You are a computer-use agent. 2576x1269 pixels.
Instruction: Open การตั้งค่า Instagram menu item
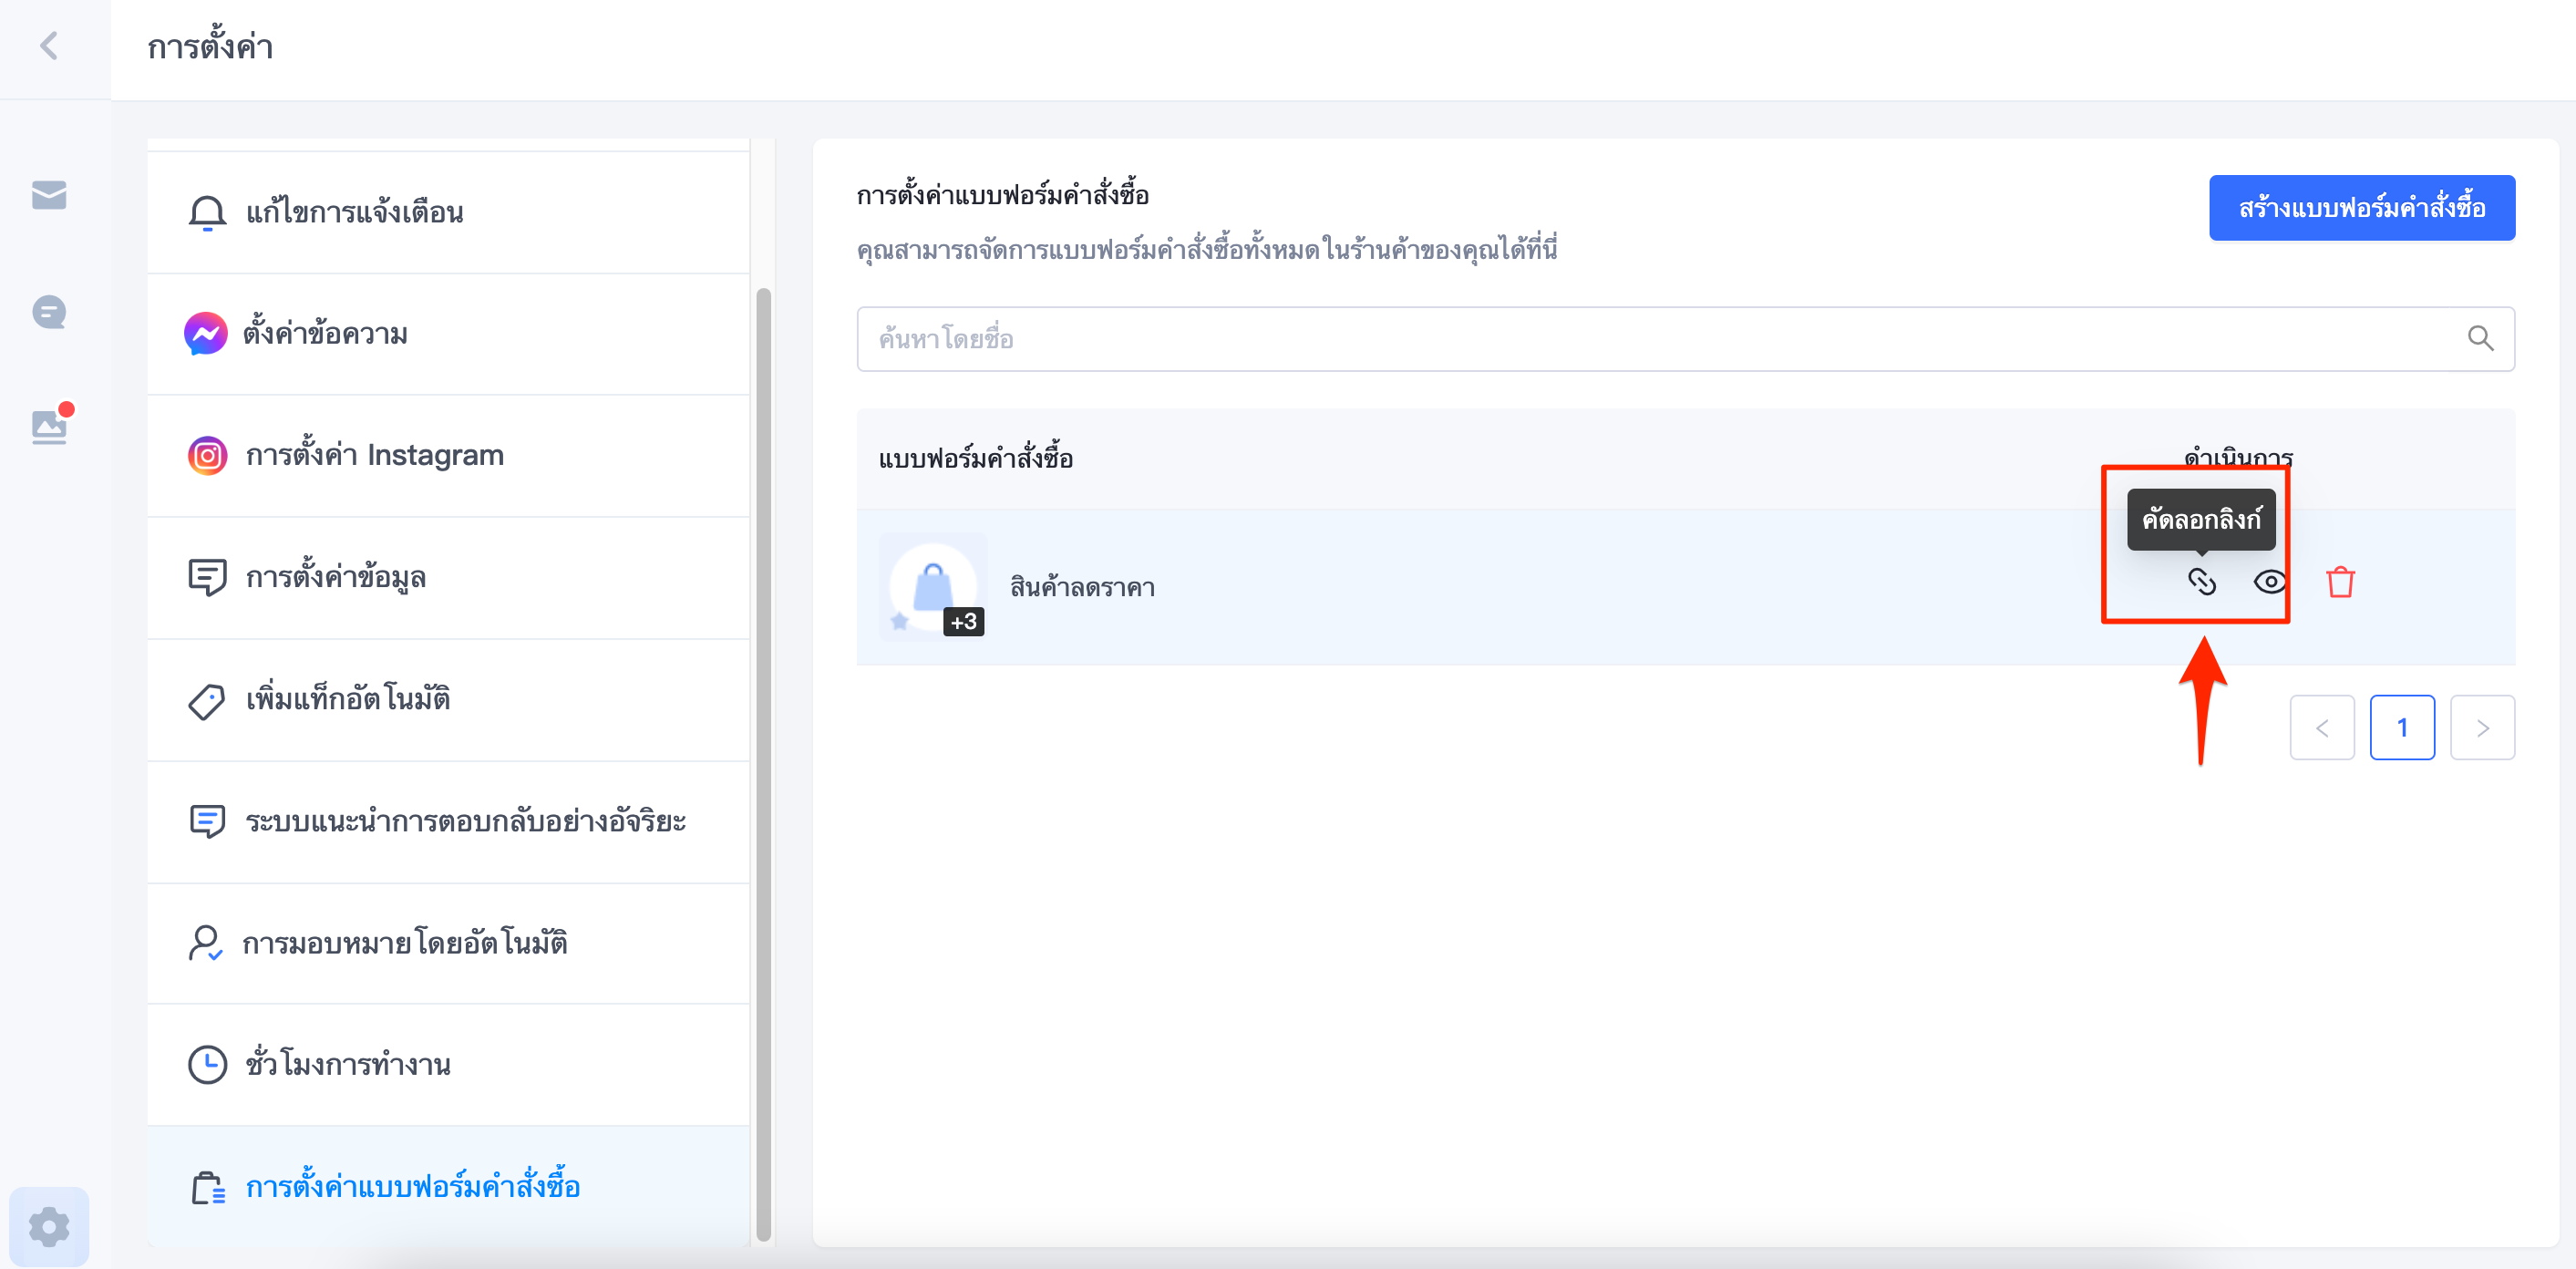pyautogui.click(x=448, y=456)
